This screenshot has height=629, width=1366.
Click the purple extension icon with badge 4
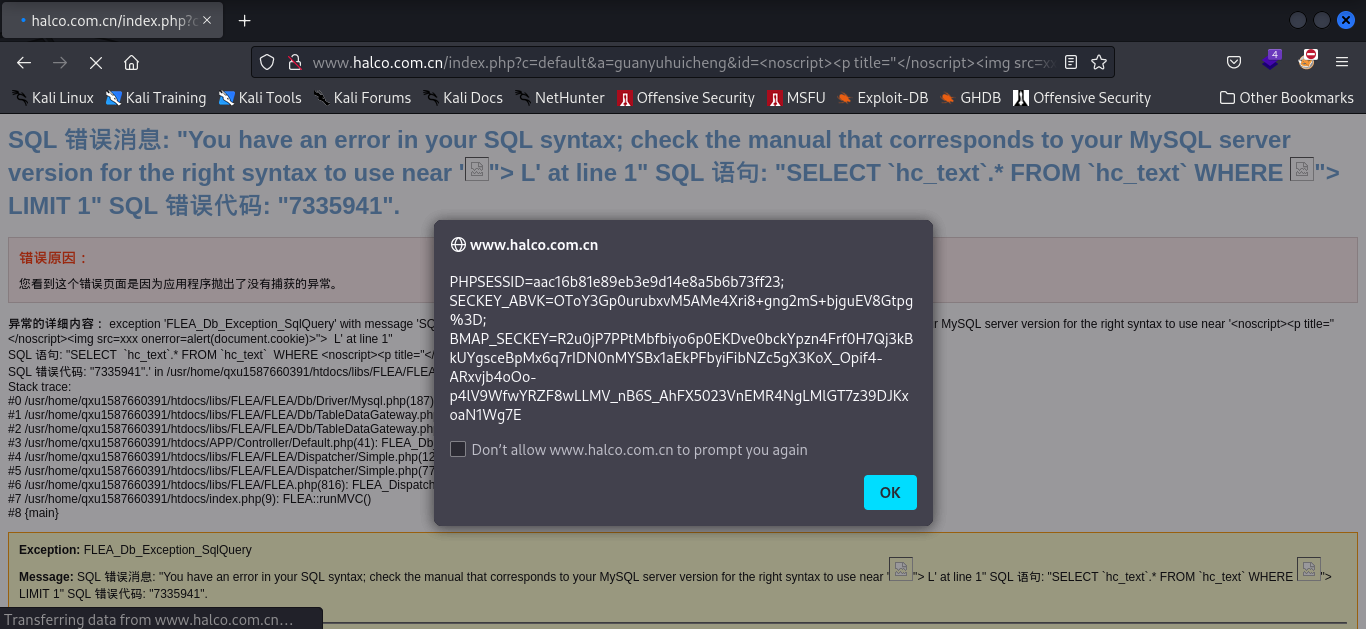coord(1270,61)
